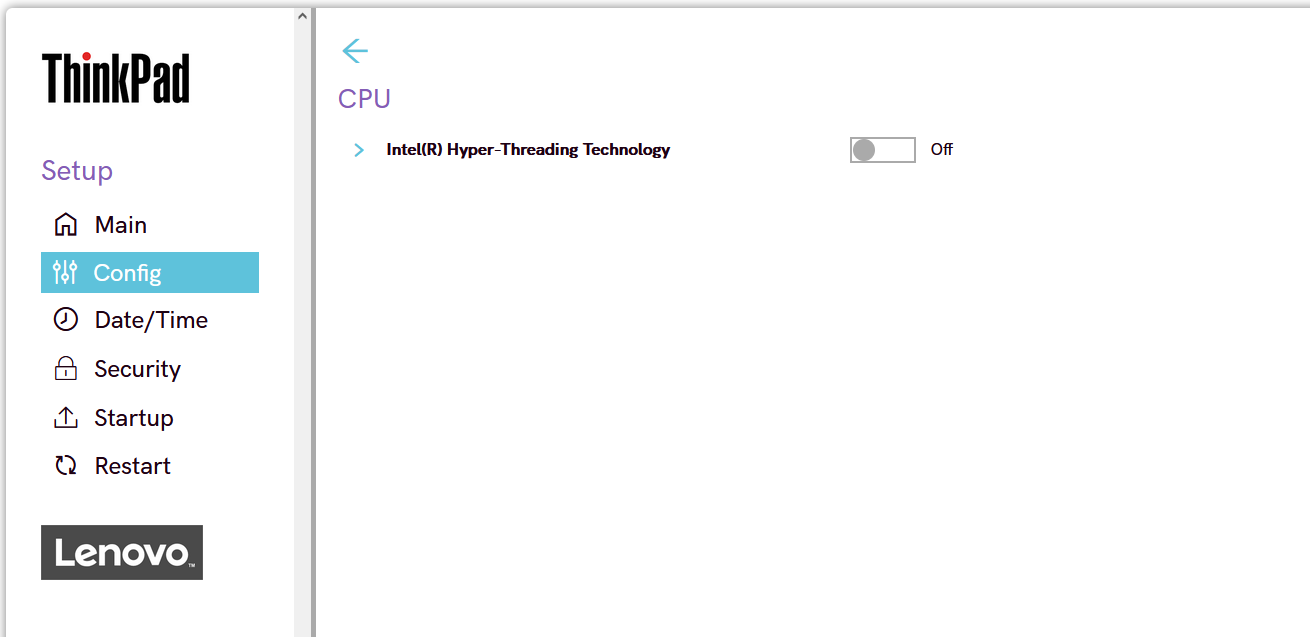
Task: Click the Date/Time clock icon
Action: [65, 320]
